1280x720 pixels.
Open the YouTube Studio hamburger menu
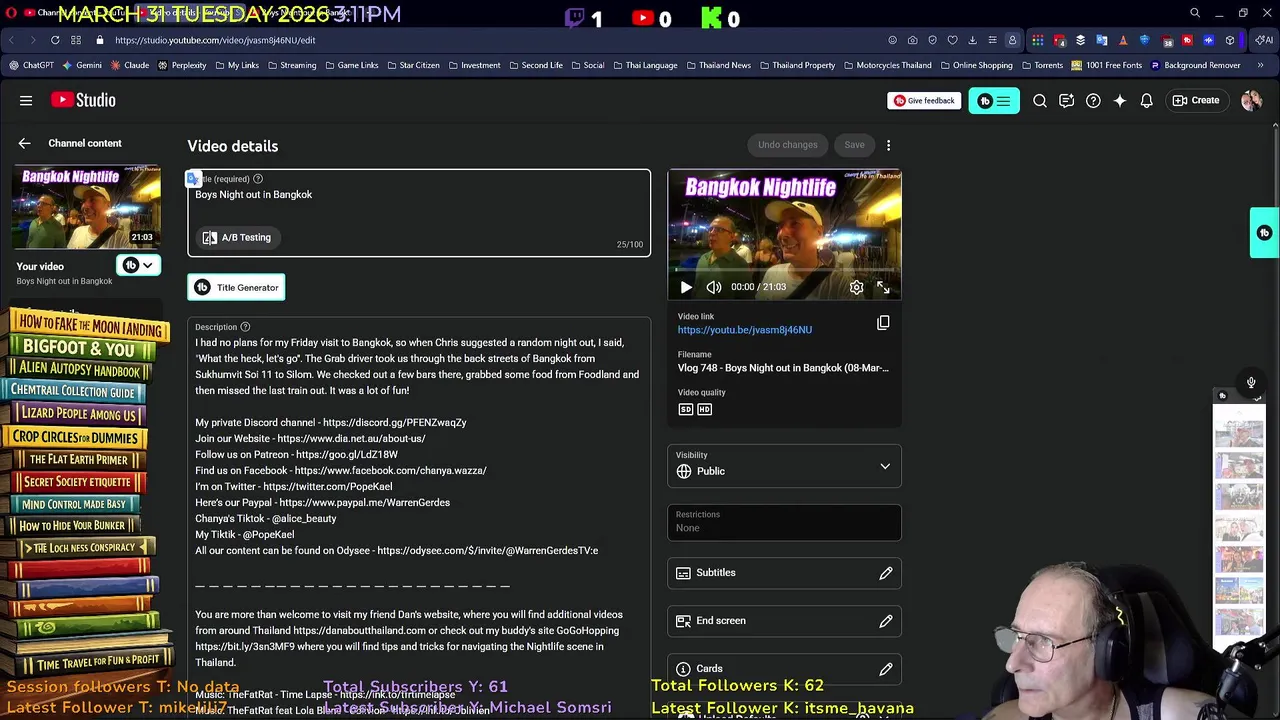26,100
